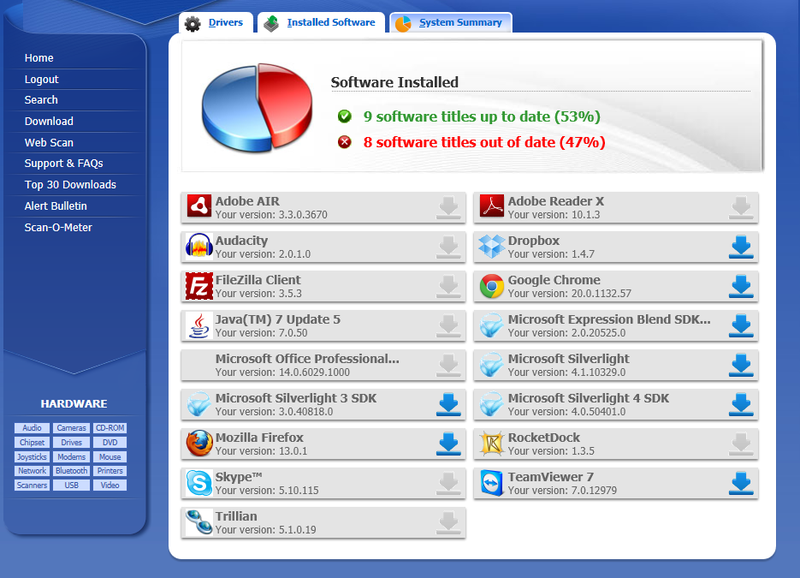Viewport: 800px width, 578px height.
Task: Click greyed download arrow for Adobe AIR
Action: (x=448, y=208)
